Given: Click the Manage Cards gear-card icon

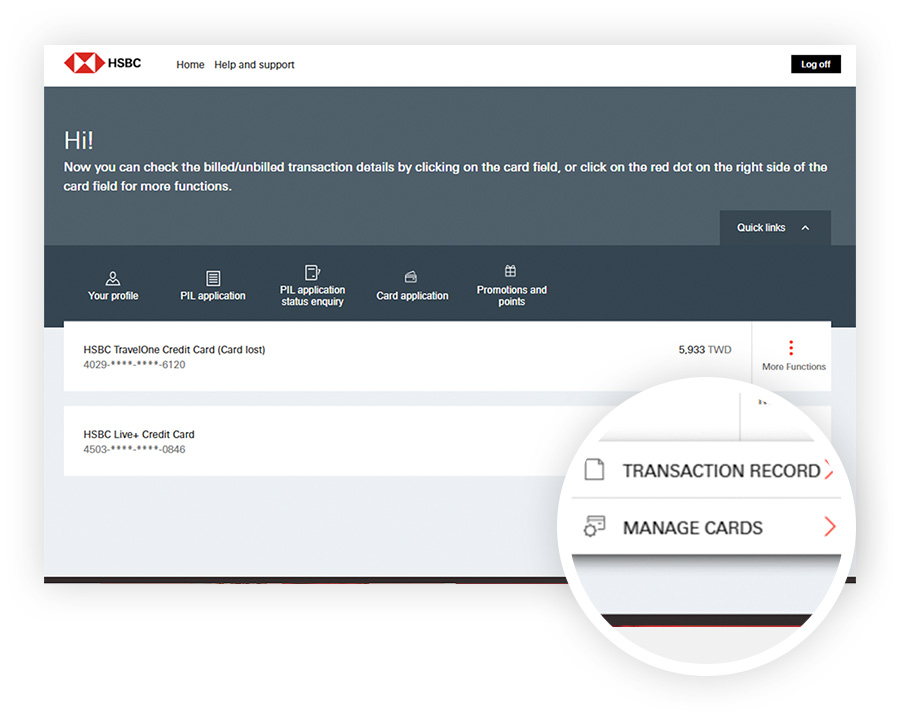Looking at the screenshot, I should point(595,526).
